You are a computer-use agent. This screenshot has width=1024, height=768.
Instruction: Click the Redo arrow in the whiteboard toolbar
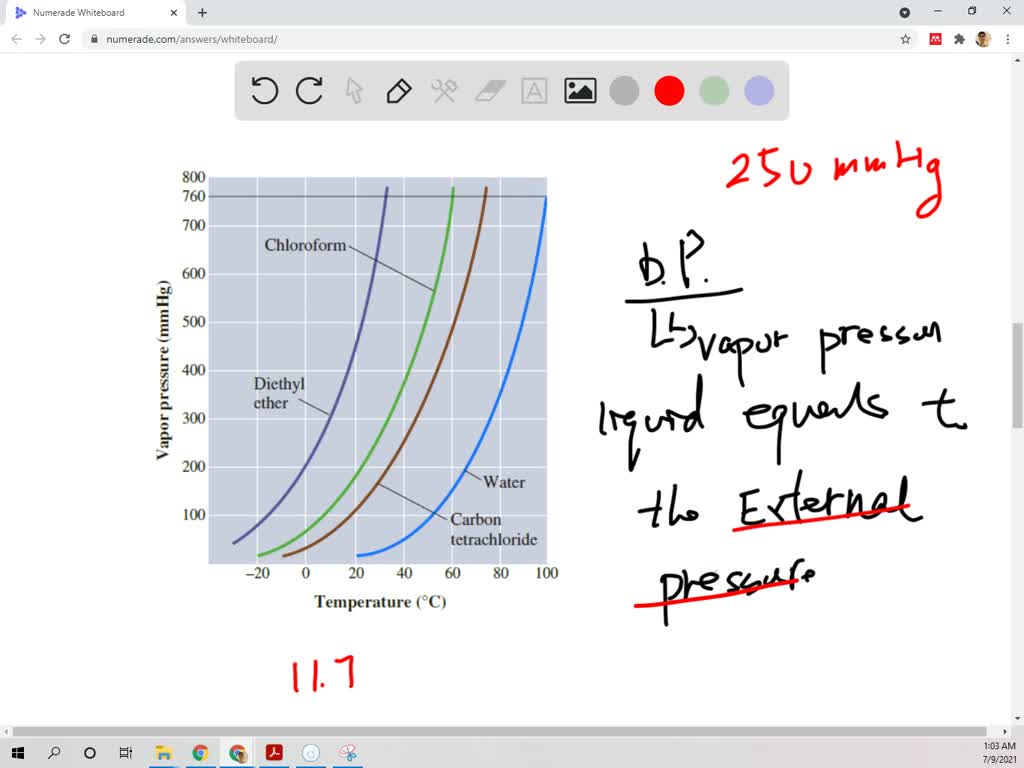(x=309, y=90)
